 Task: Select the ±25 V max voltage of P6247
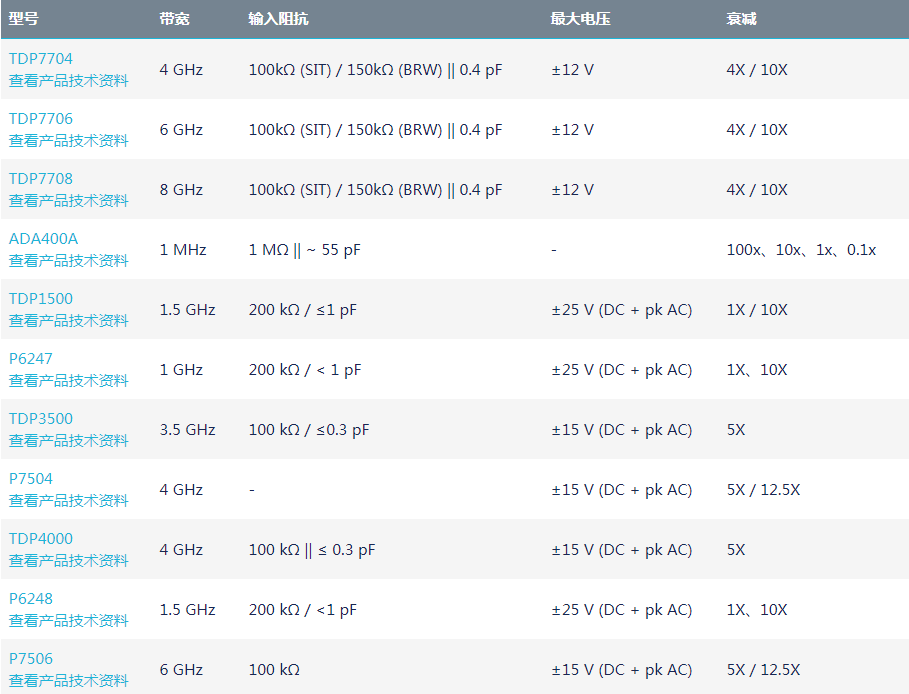pos(622,370)
